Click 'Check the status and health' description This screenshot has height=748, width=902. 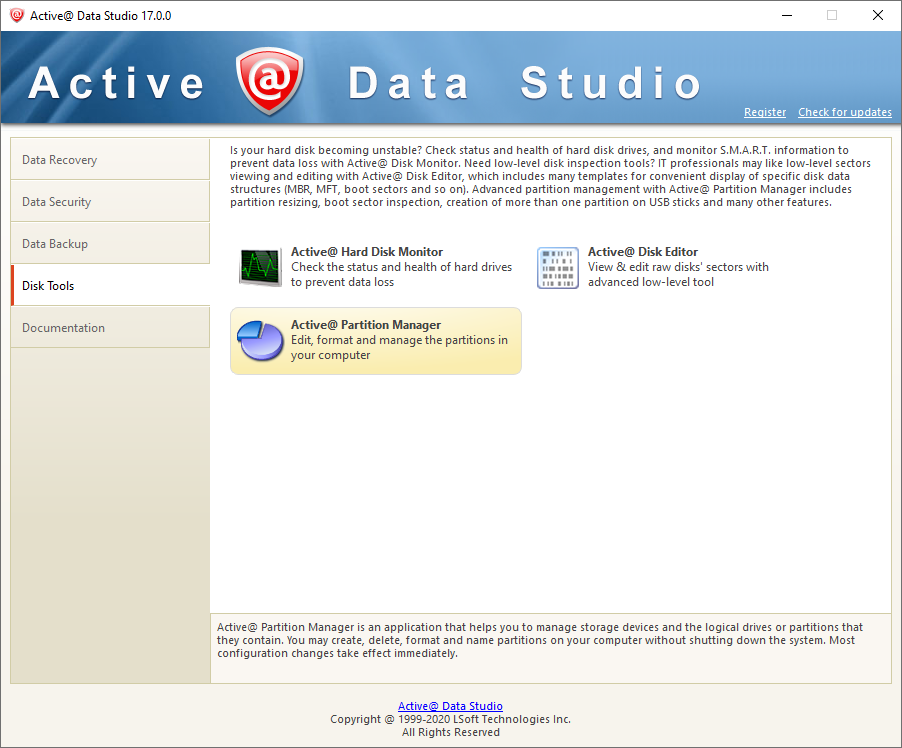click(x=401, y=274)
